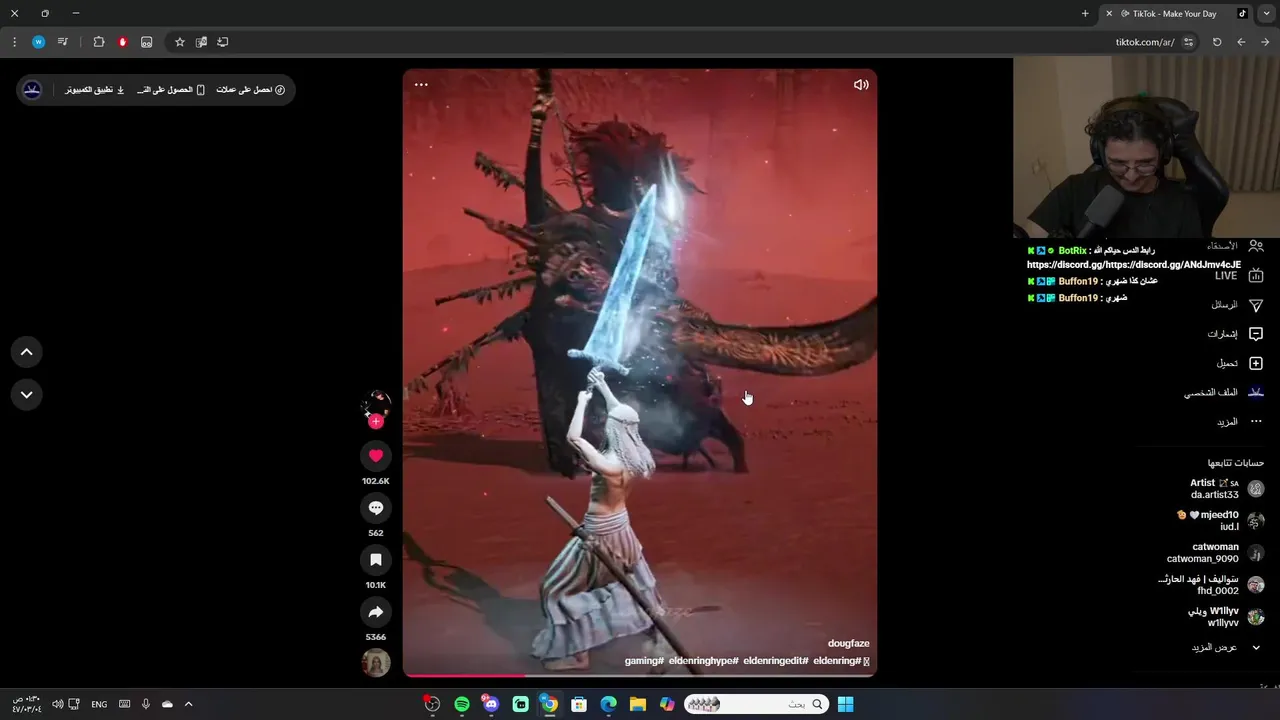1280x720 pixels.
Task: Open the browser three-dot menu
Action: click(x=14, y=42)
